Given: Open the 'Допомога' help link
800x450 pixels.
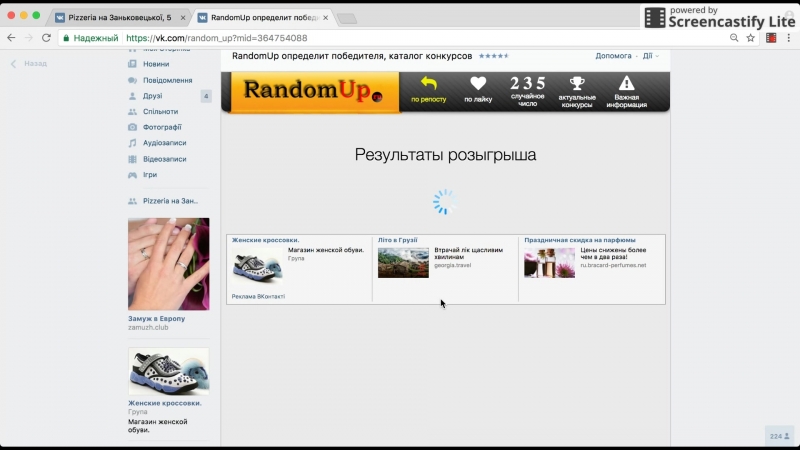Looking at the screenshot, I should point(613,56).
